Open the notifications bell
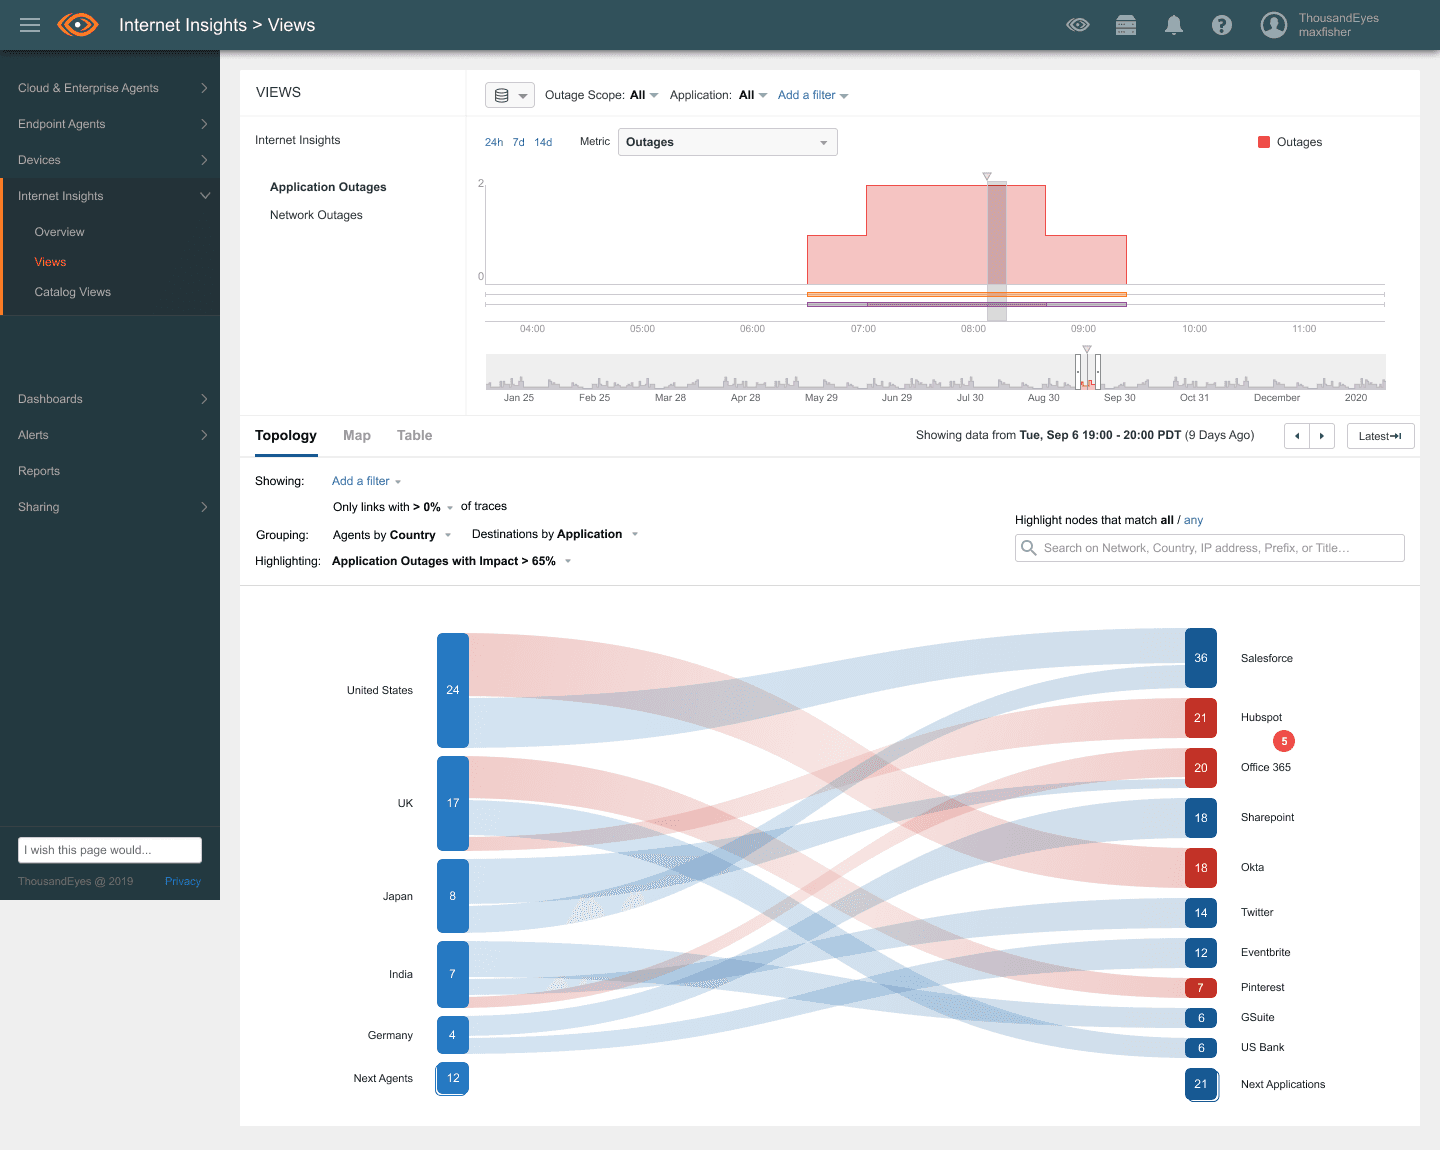The height and width of the screenshot is (1150, 1440). (x=1174, y=25)
